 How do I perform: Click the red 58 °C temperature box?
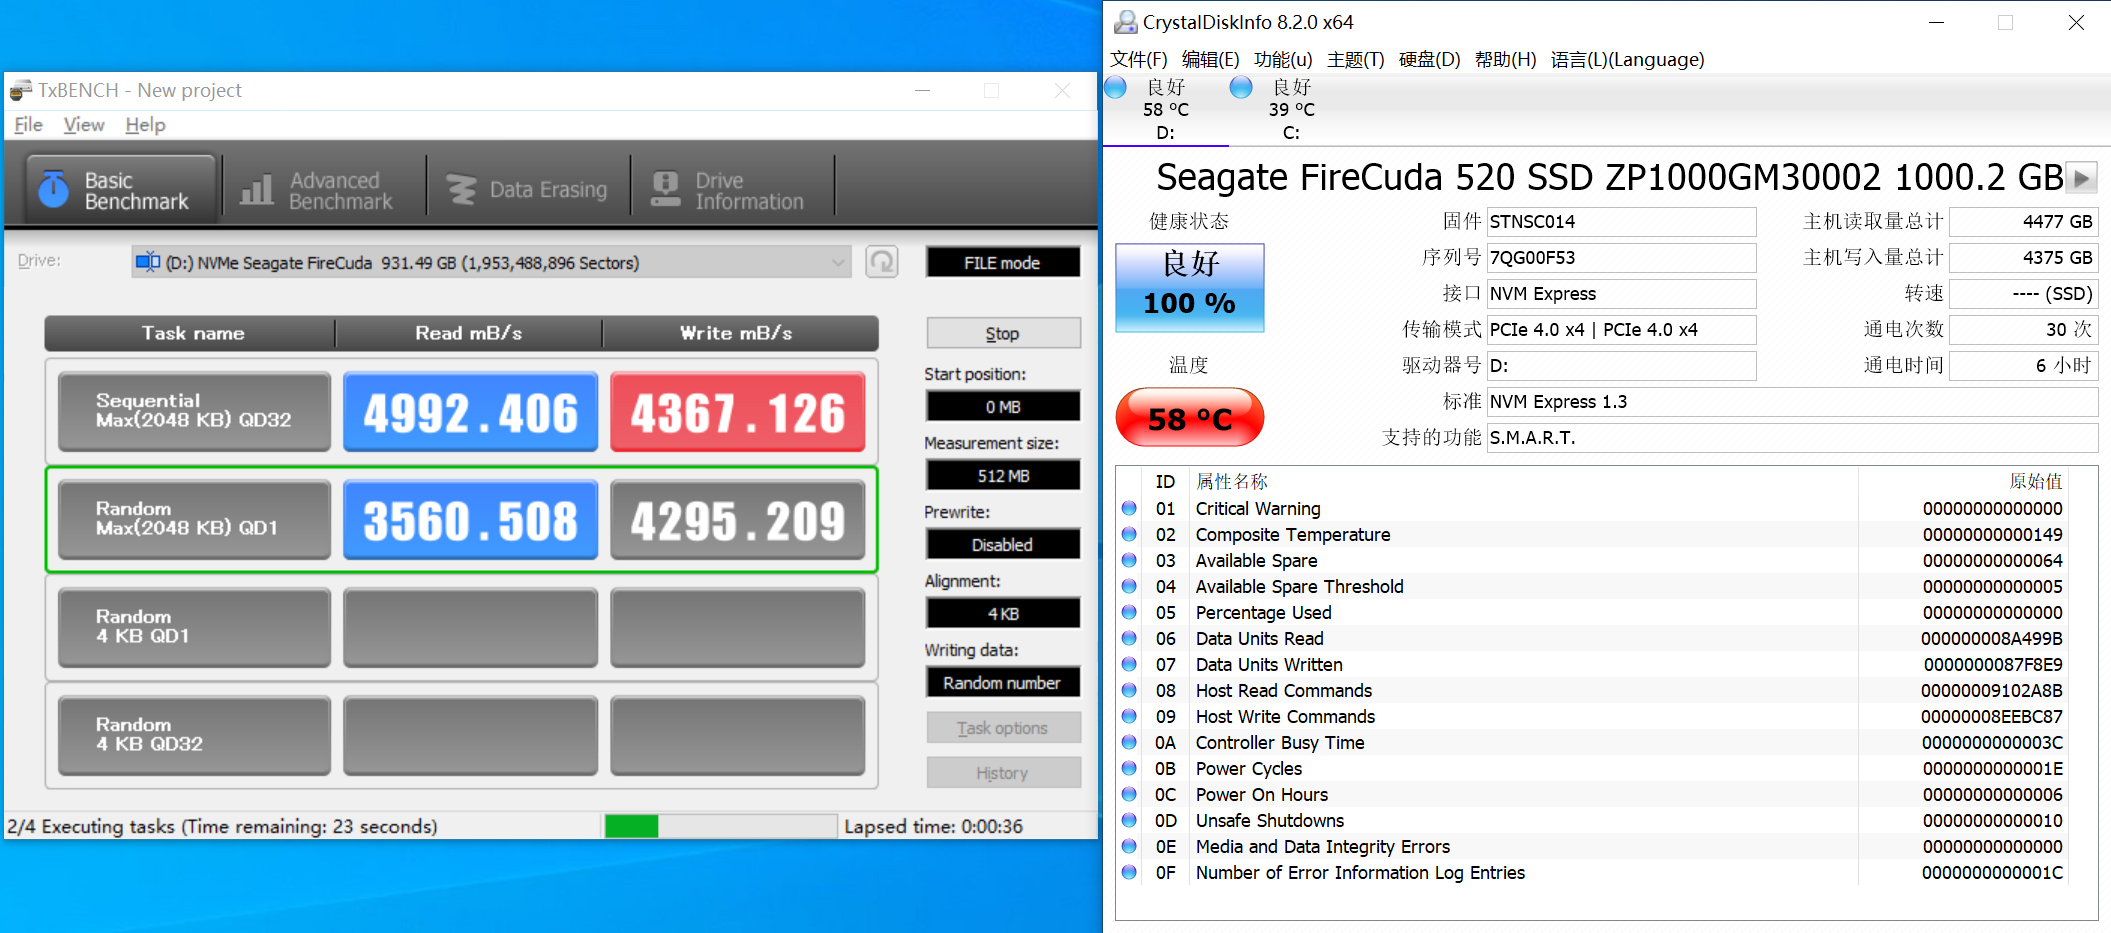[x=1190, y=418]
